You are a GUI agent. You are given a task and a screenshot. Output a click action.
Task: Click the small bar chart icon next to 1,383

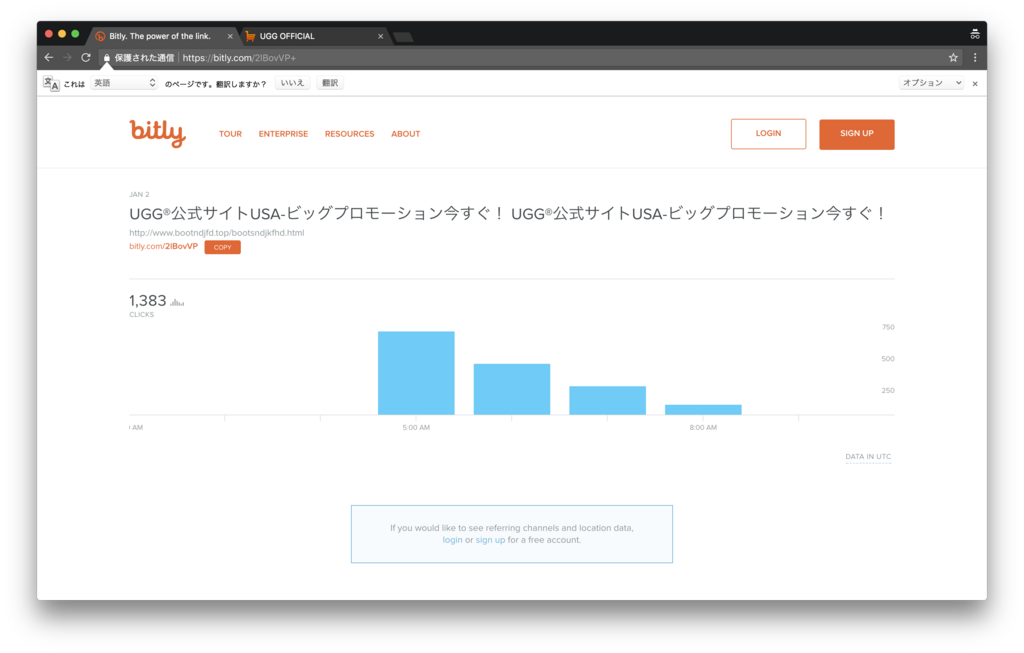[x=177, y=302]
